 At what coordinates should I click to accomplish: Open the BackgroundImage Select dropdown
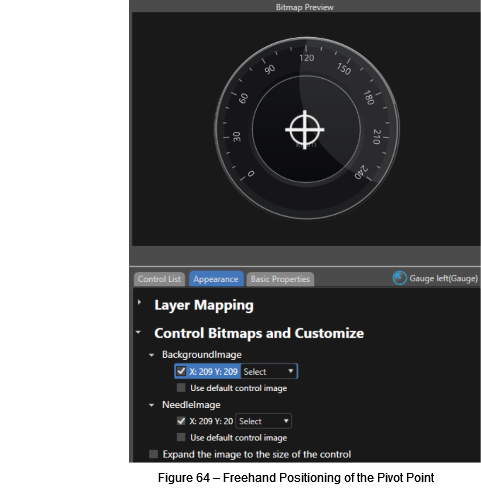click(269, 371)
